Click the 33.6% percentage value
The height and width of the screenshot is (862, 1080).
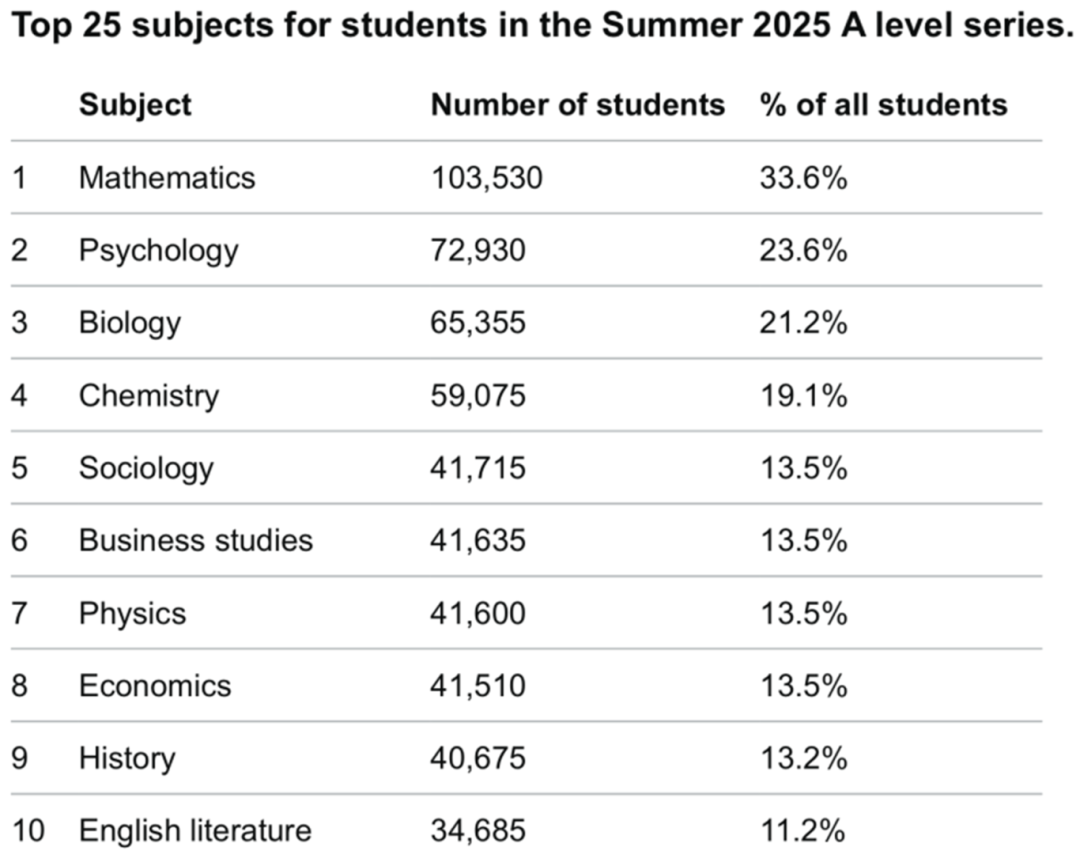coord(803,178)
